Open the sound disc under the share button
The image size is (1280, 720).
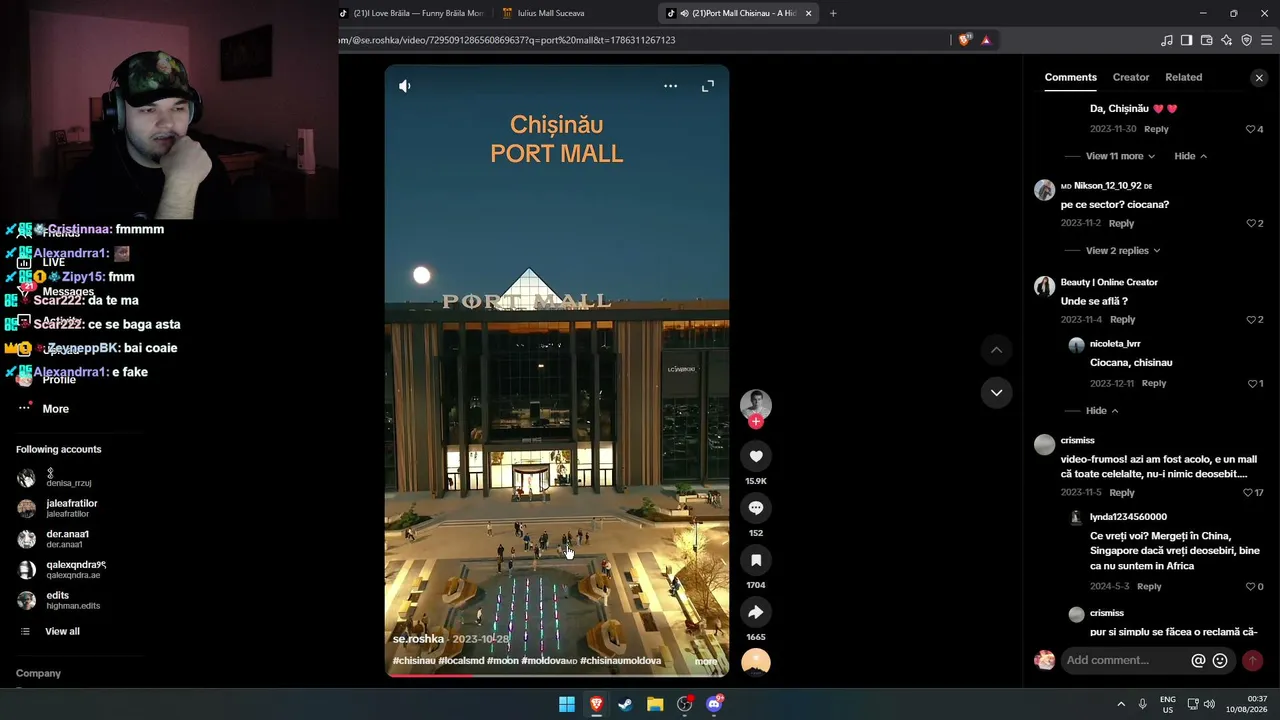(x=755, y=661)
